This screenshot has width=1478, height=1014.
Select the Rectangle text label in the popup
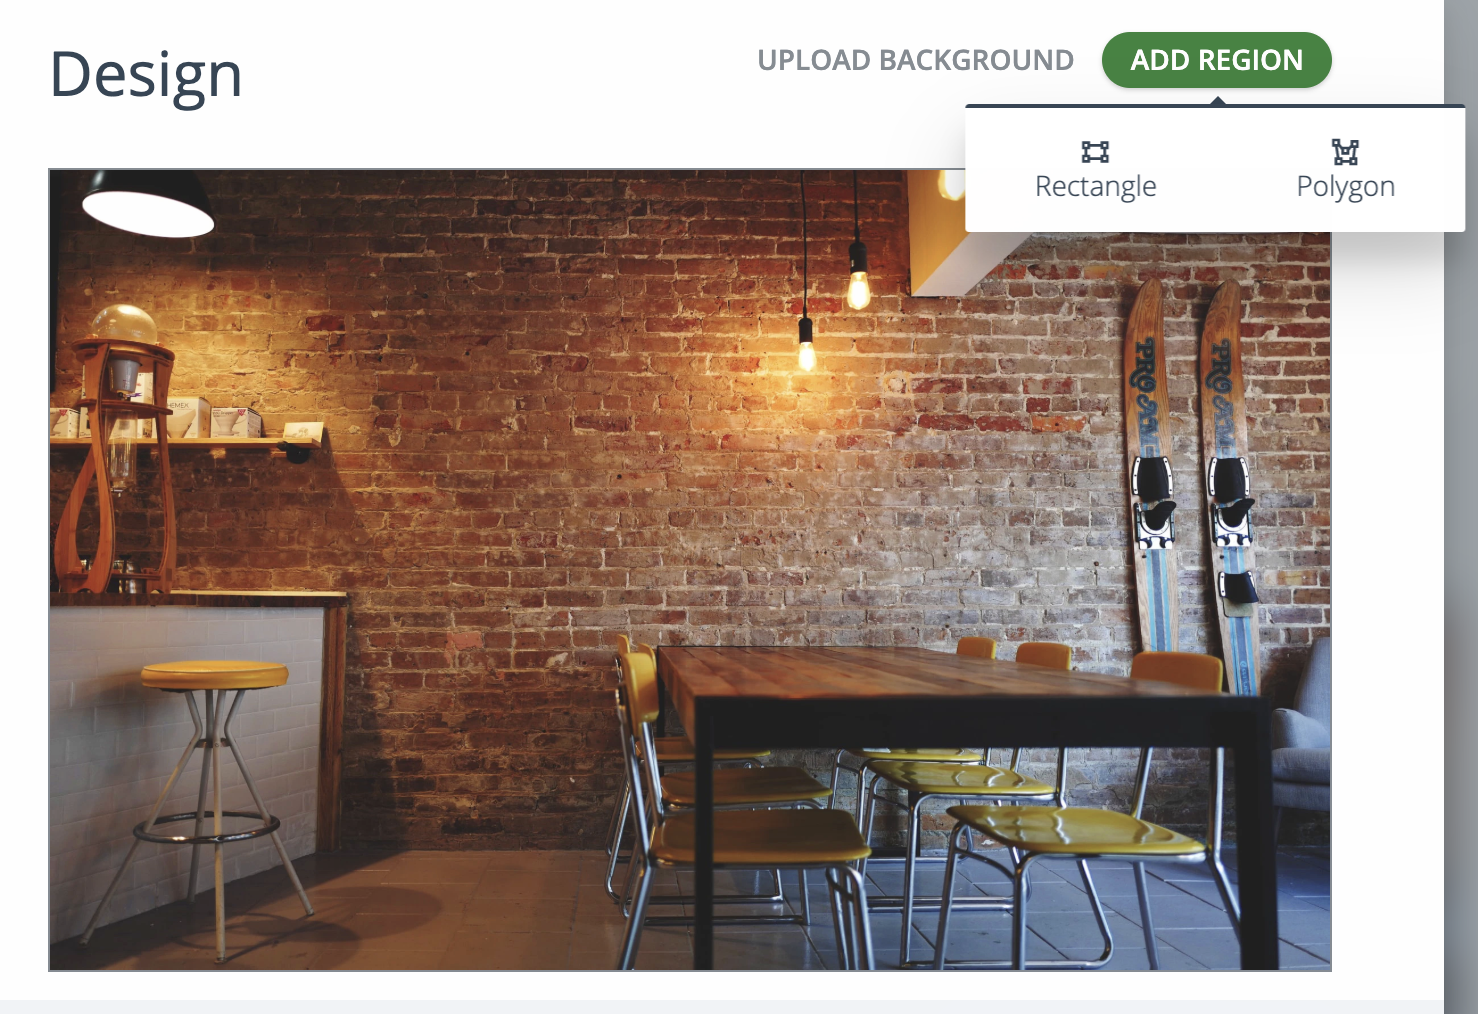(x=1095, y=186)
